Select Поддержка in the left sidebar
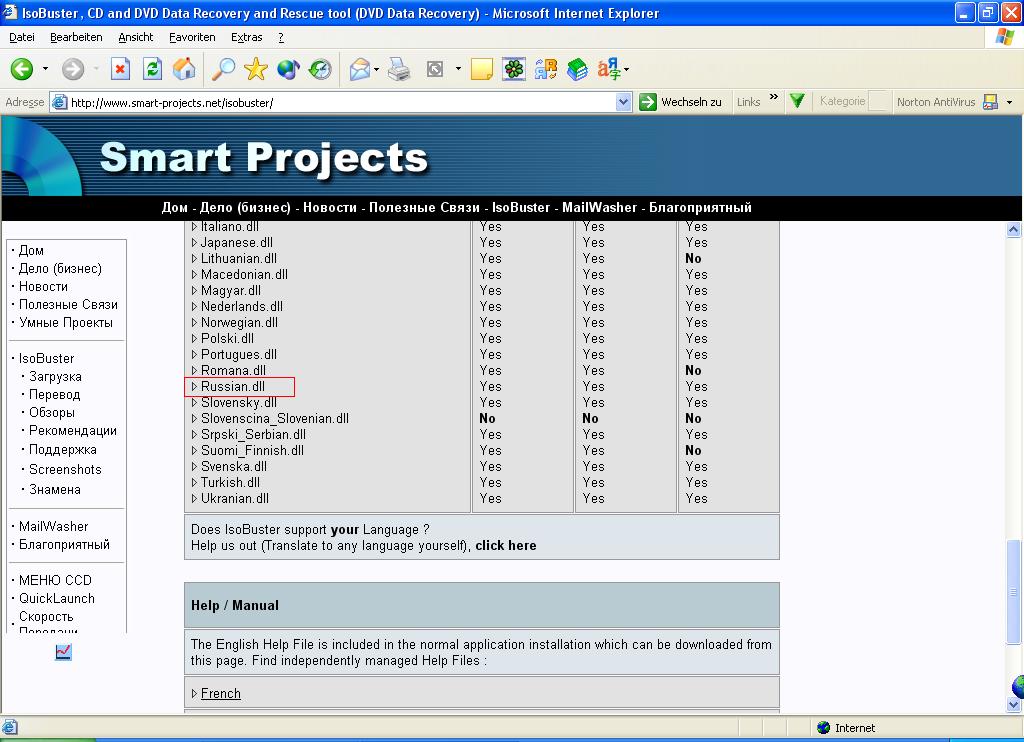1024x742 pixels. click(63, 449)
